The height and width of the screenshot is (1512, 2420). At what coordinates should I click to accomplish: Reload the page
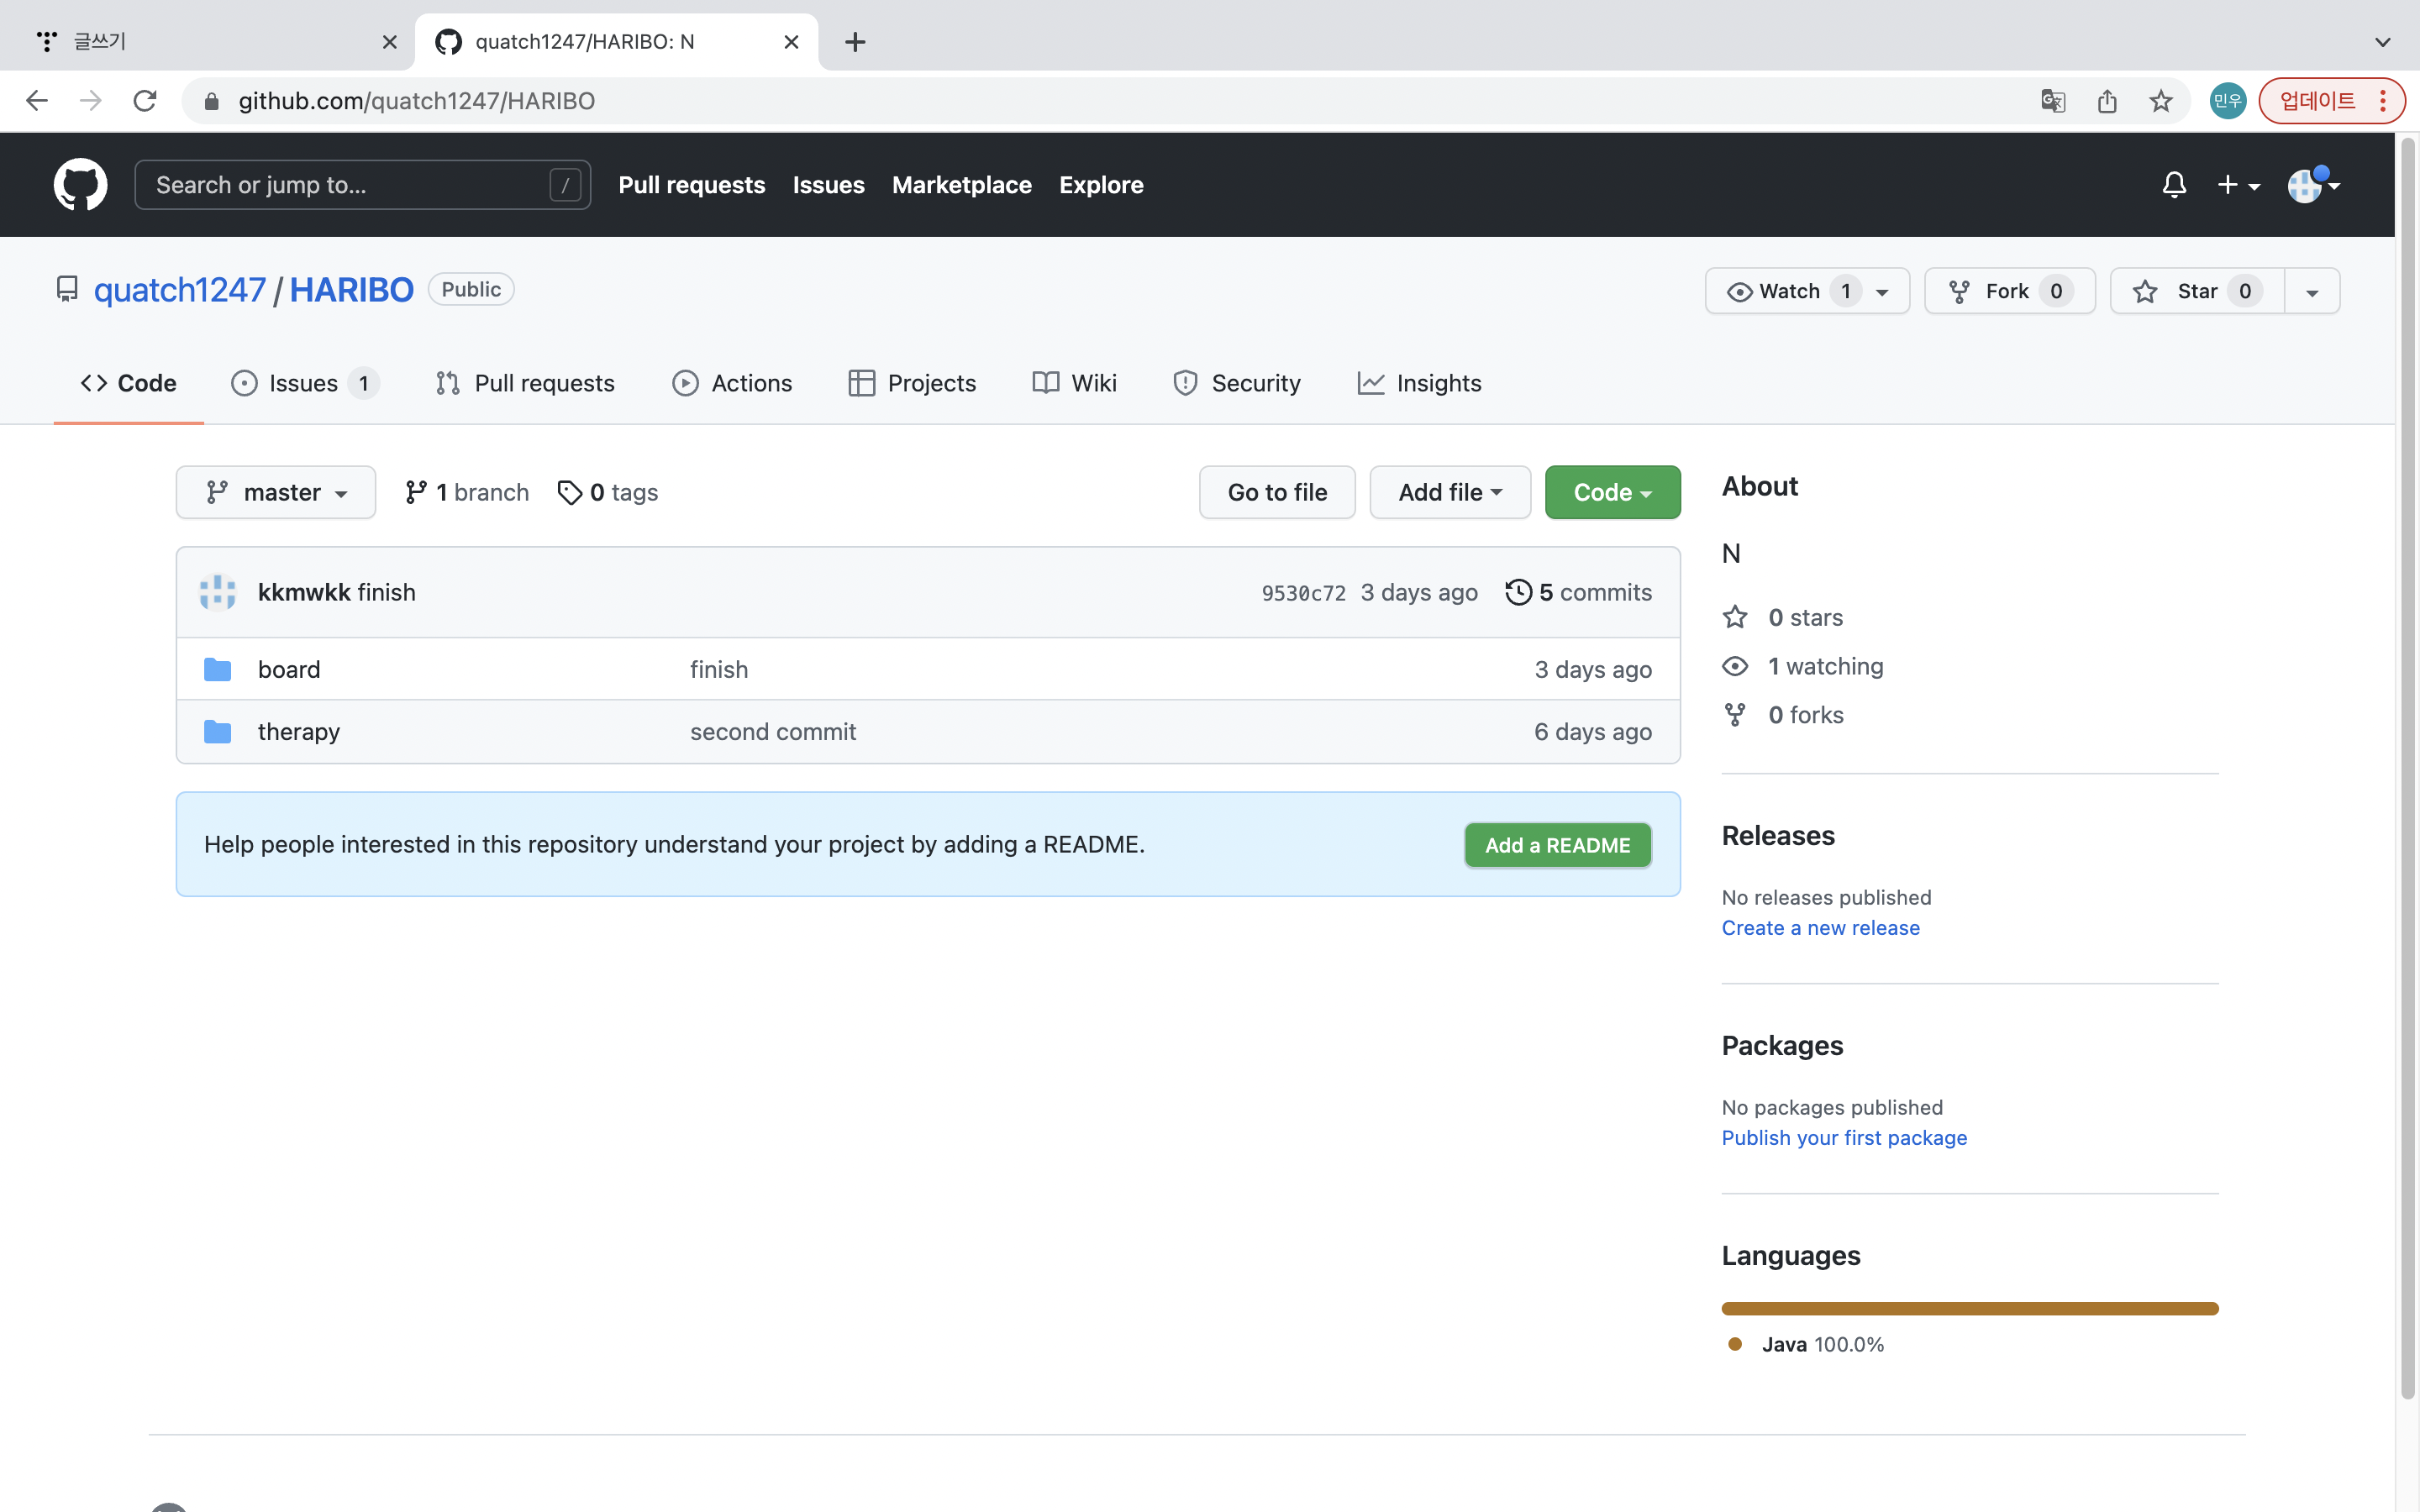145,101
